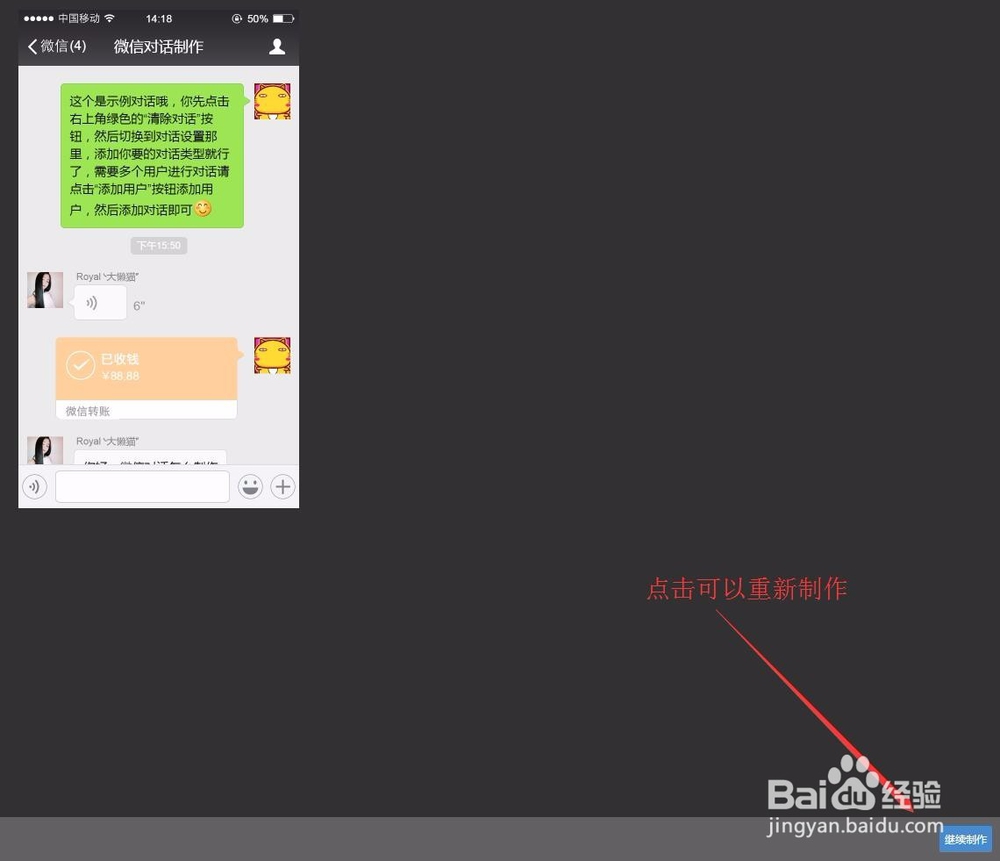Tap the plus attachment icon
Screen dimensions: 1000x861
[x=283, y=487]
